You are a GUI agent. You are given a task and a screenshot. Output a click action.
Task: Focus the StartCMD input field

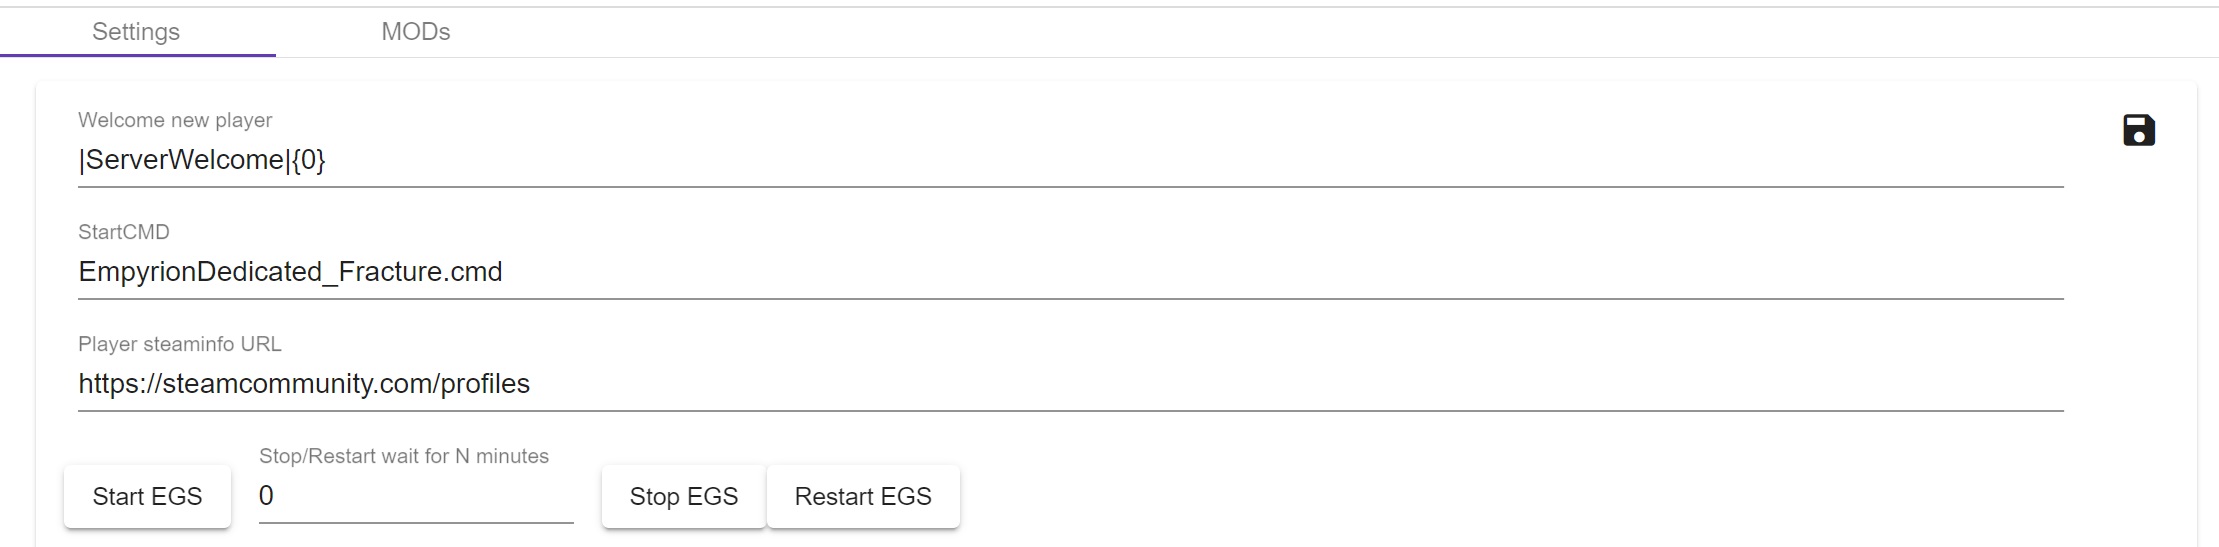click(1071, 272)
